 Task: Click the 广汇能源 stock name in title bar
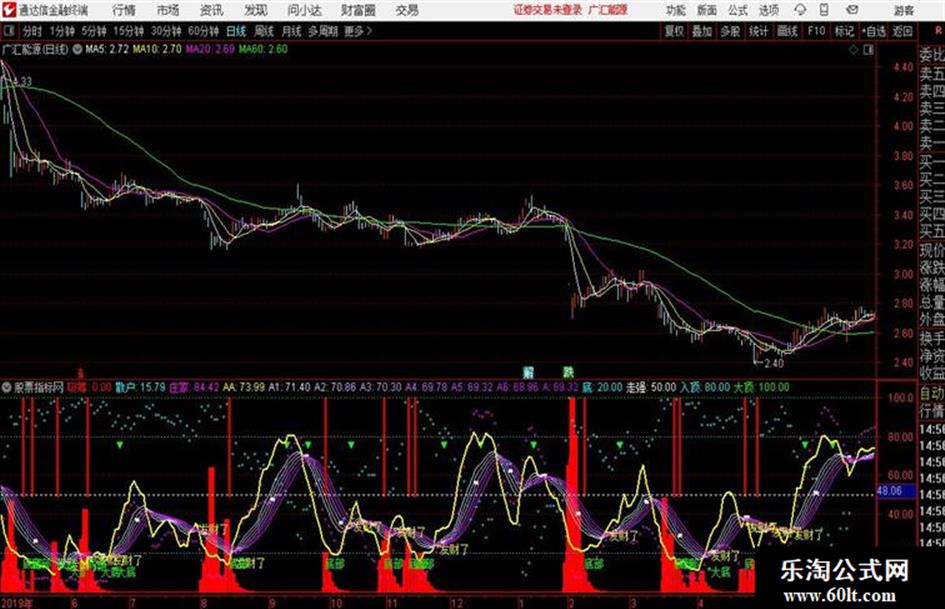(608, 10)
